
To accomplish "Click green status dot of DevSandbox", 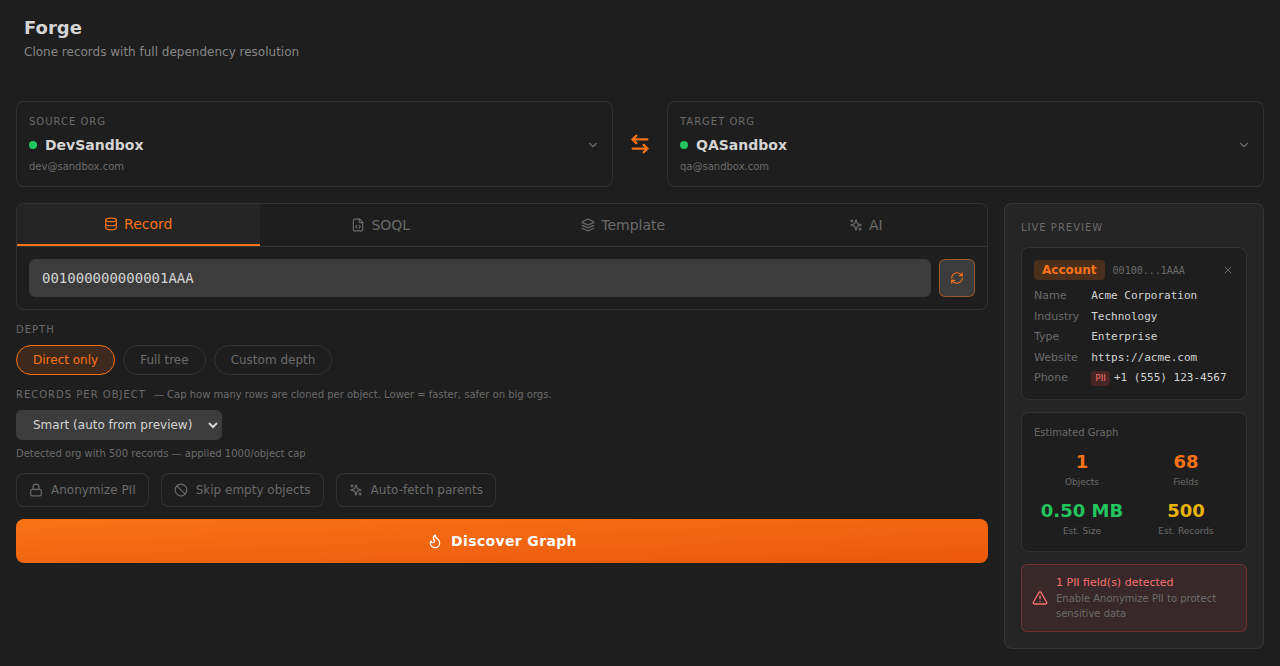I will (33, 145).
